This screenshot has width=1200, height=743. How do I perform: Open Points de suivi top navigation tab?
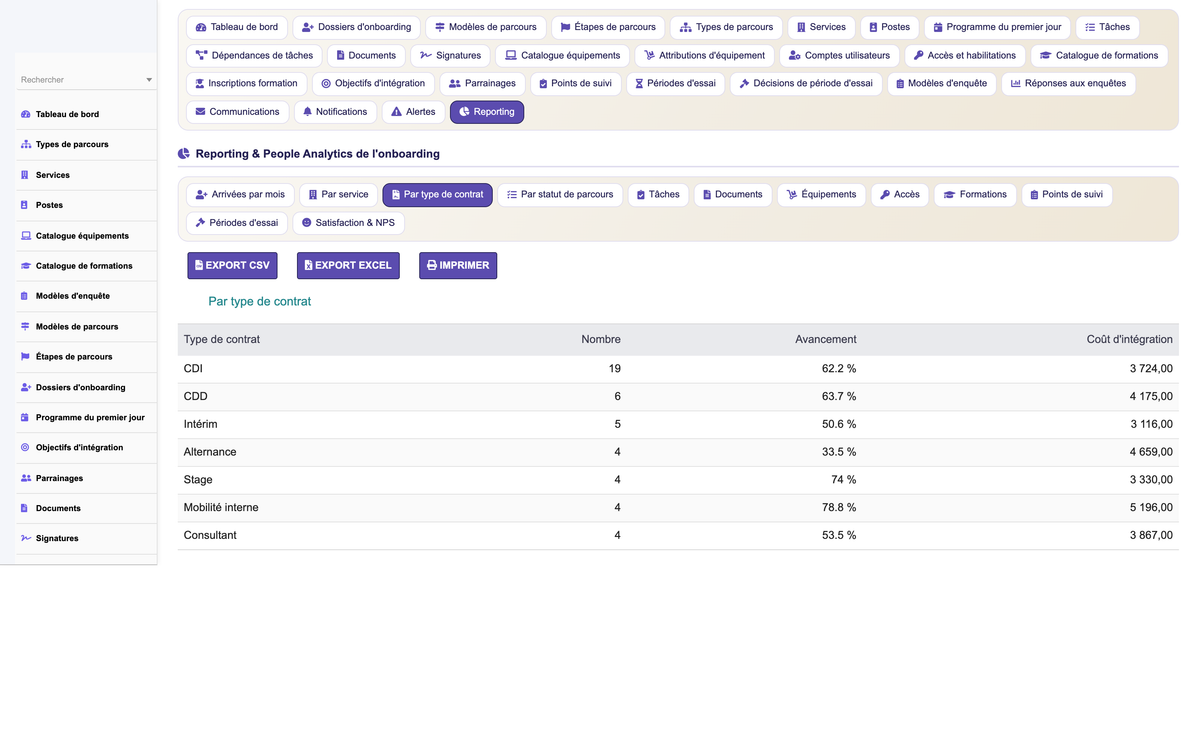[x=575, y=84]
